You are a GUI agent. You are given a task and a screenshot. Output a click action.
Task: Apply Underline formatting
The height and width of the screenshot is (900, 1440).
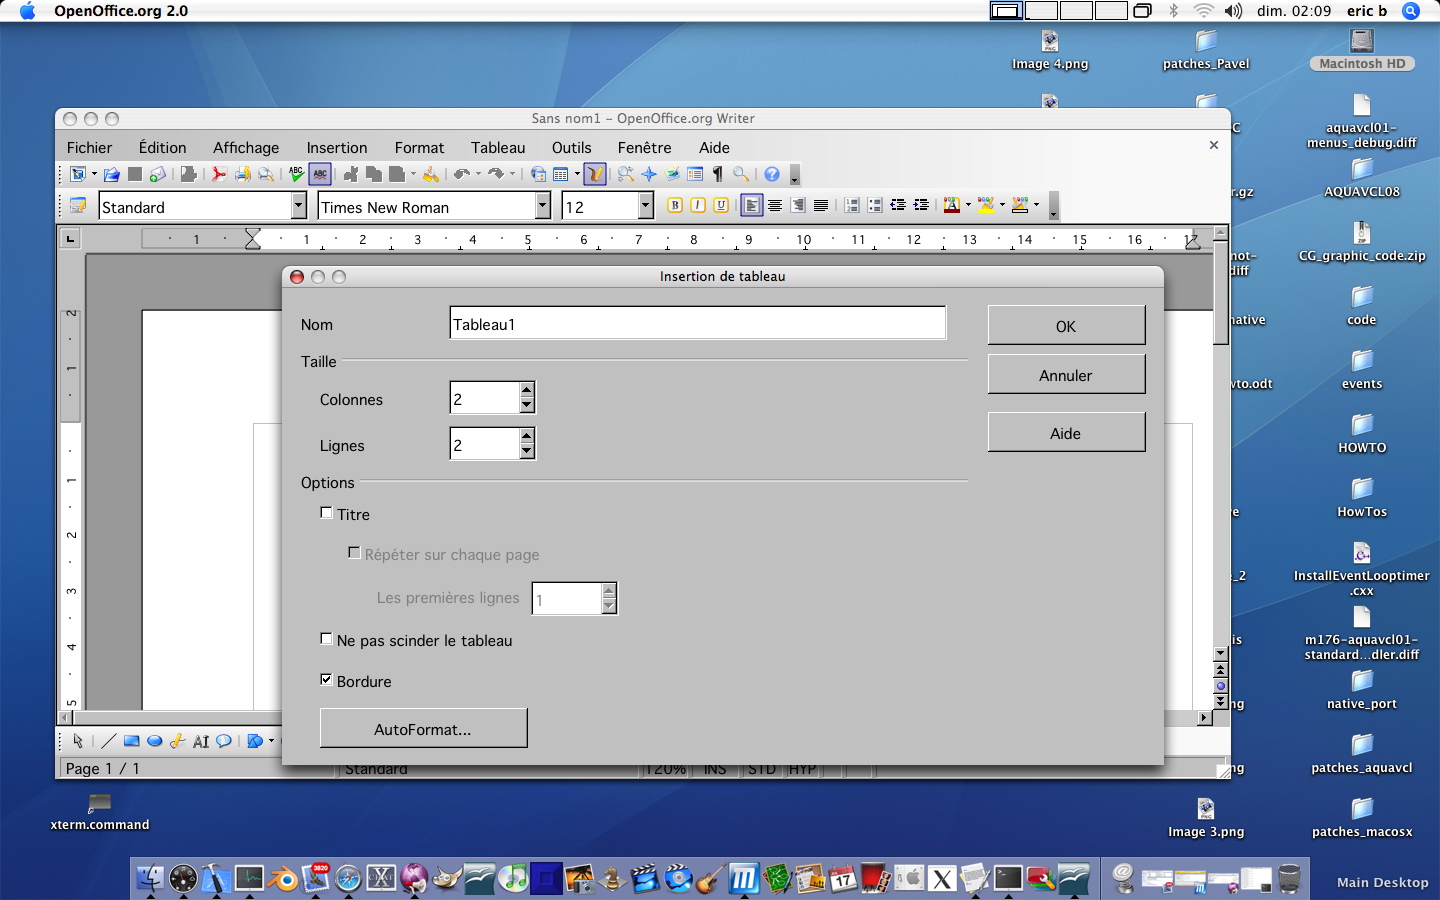pos(721,205)
